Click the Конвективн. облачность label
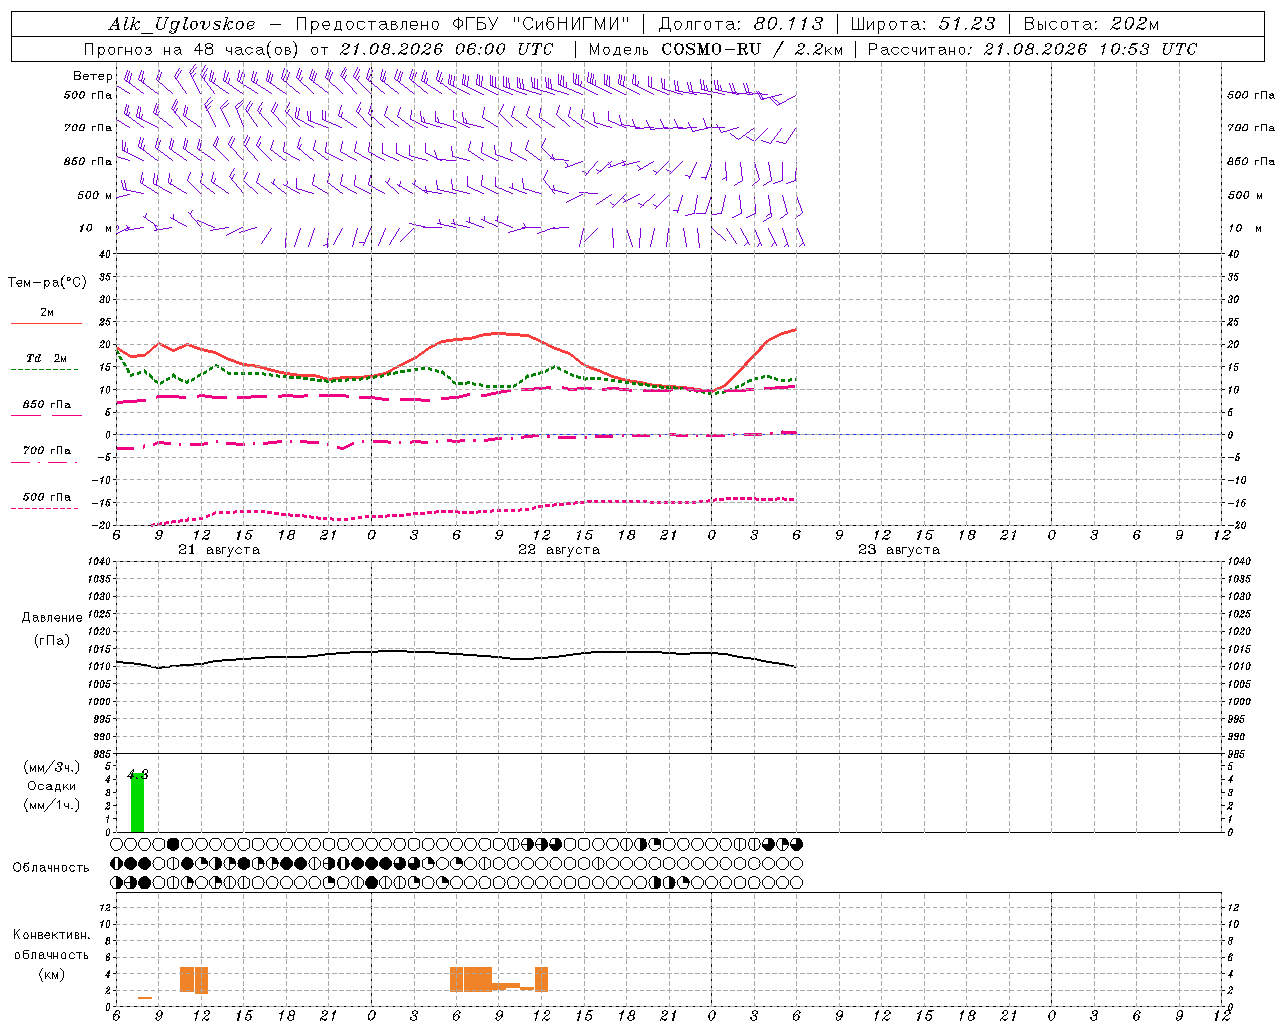Screen dimensions: 1280x1024 coord(52,954)
